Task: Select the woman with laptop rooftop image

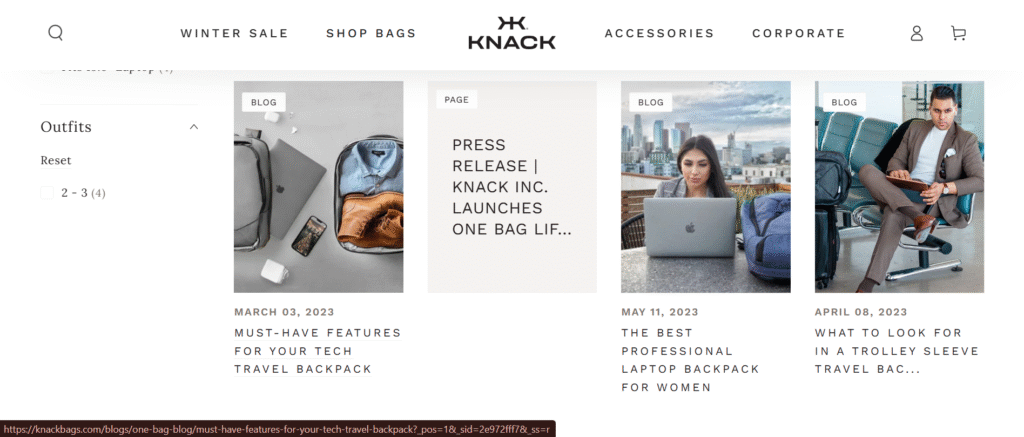Action: [705, 187]
